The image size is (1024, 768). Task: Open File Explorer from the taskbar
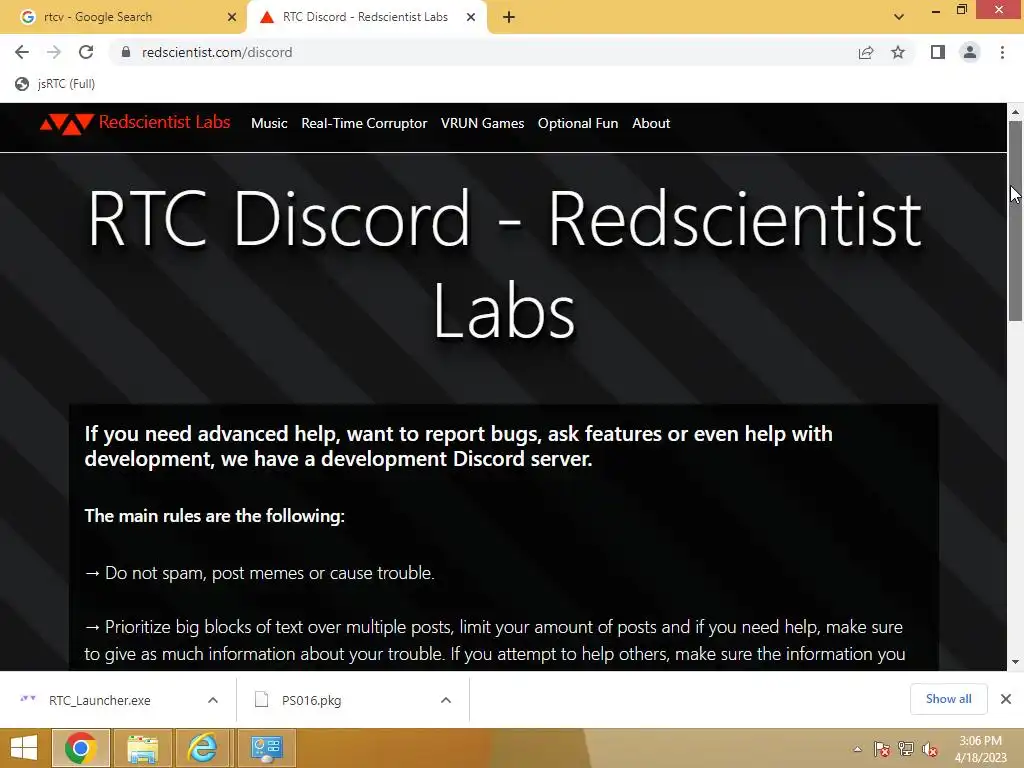[142, 748]
